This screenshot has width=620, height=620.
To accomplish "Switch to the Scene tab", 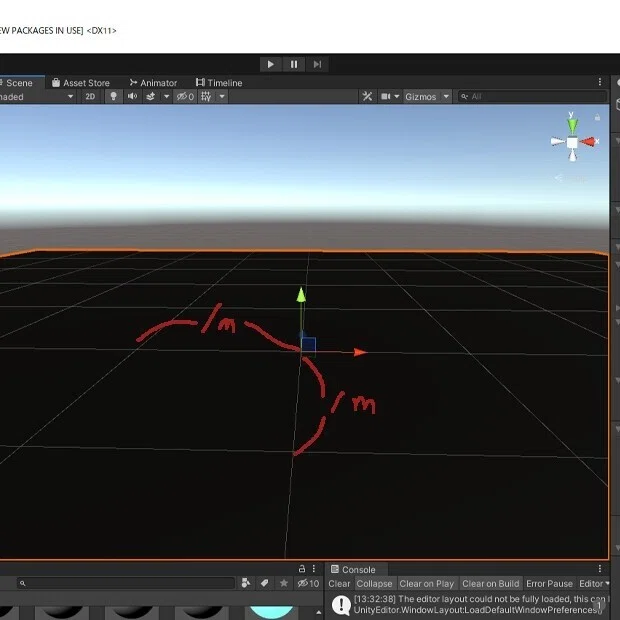I will click(19, 83).
